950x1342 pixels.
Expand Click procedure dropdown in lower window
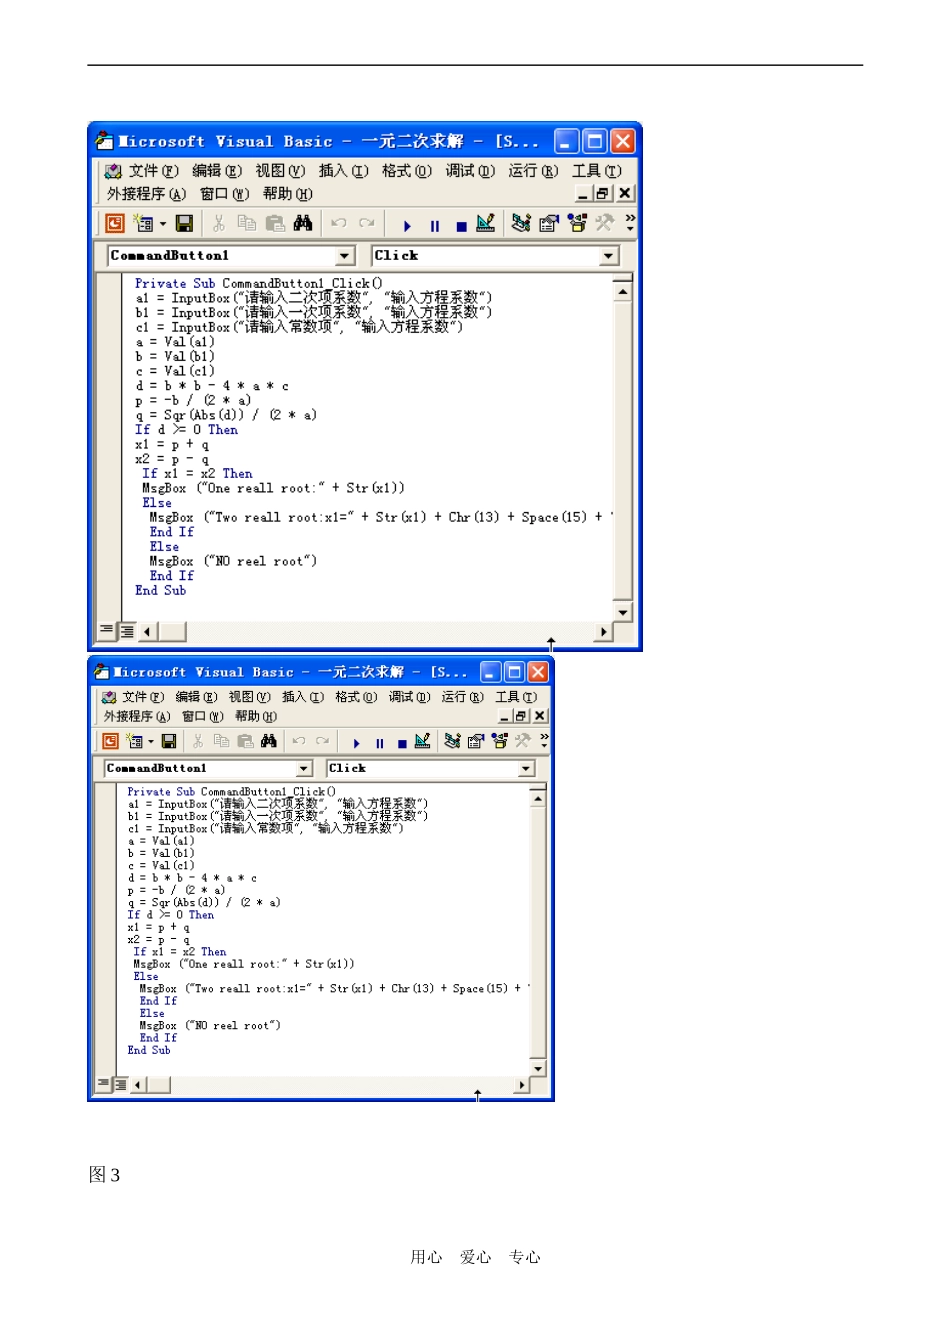pyautogui.click(x=526, y=768)
